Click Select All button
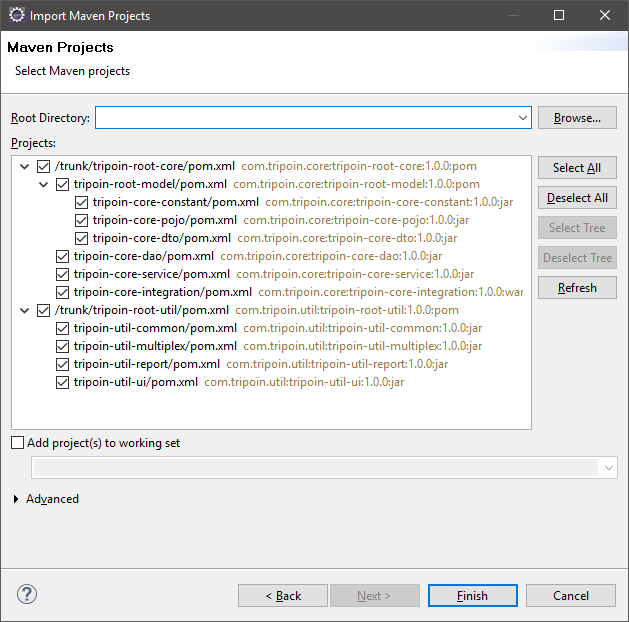Screen dimensions: 629x622 (577, 168)
